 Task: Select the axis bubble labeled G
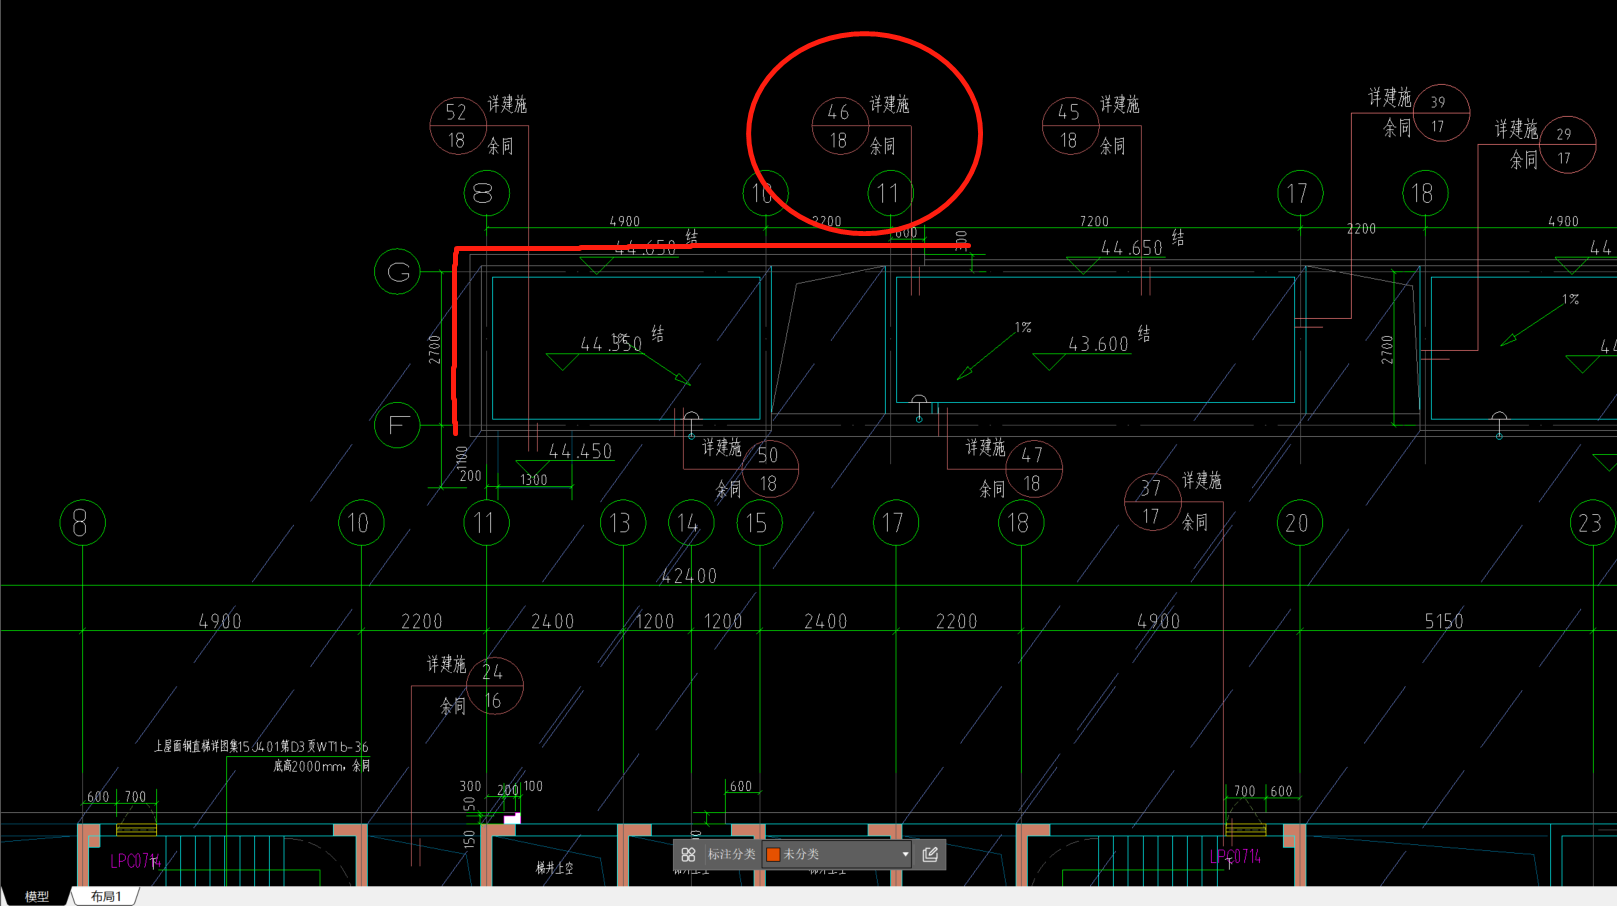(x=397, y=272)
